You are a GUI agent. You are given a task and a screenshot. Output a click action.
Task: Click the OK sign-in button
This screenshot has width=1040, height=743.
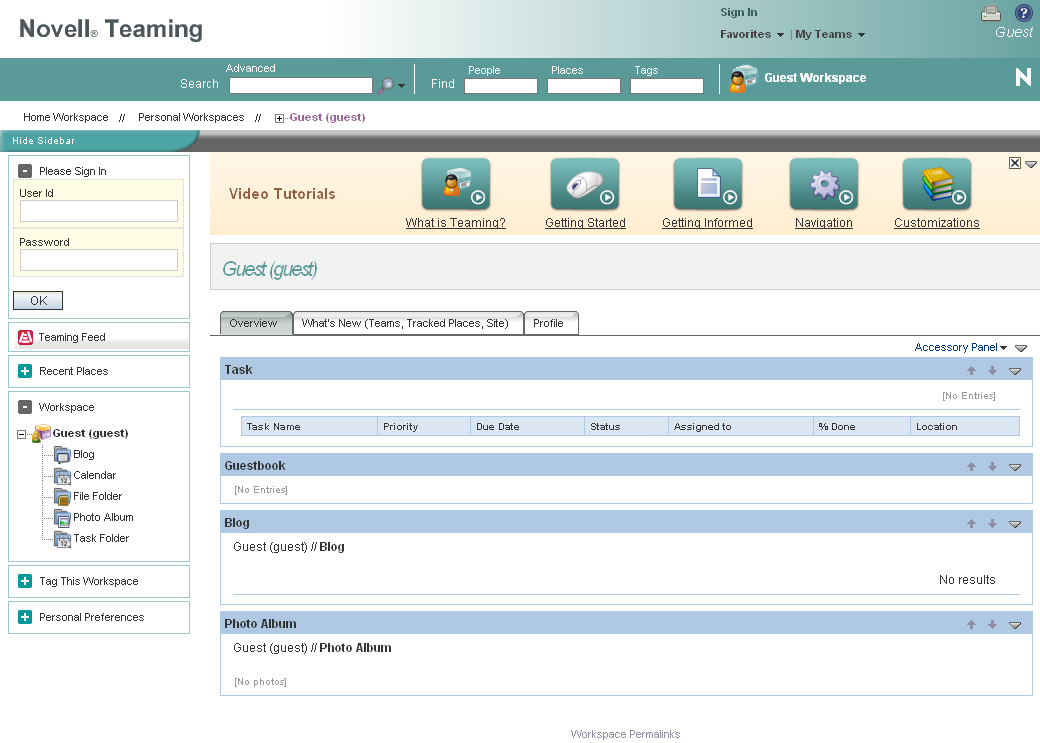point(37,300)
